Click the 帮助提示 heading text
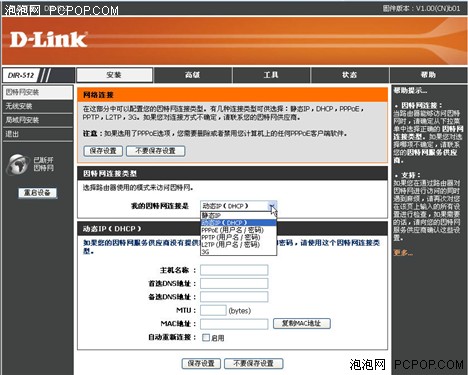Screen dimensions: 468x375 click(x=410, y=90)
